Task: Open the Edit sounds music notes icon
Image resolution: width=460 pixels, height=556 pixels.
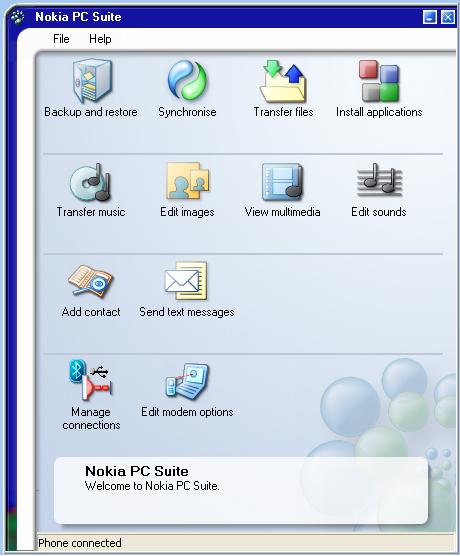Action: coord(379,179)
